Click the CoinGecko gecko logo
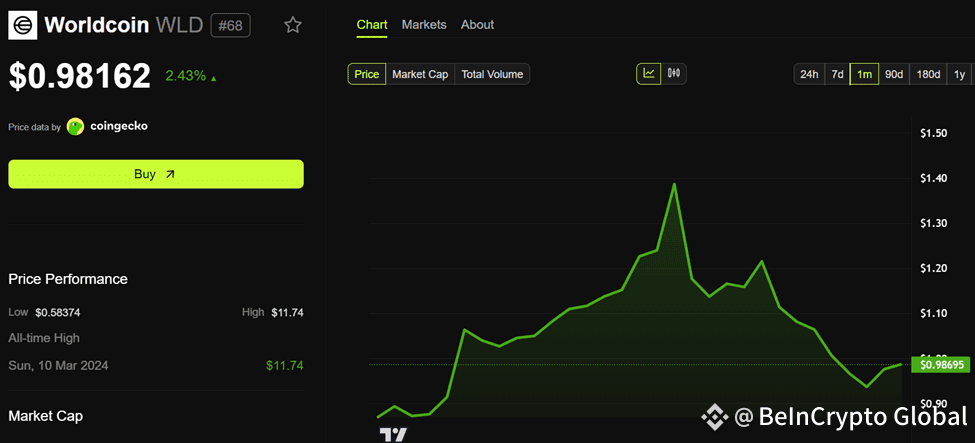Viewport: 975px width, 443px height. 75,126
